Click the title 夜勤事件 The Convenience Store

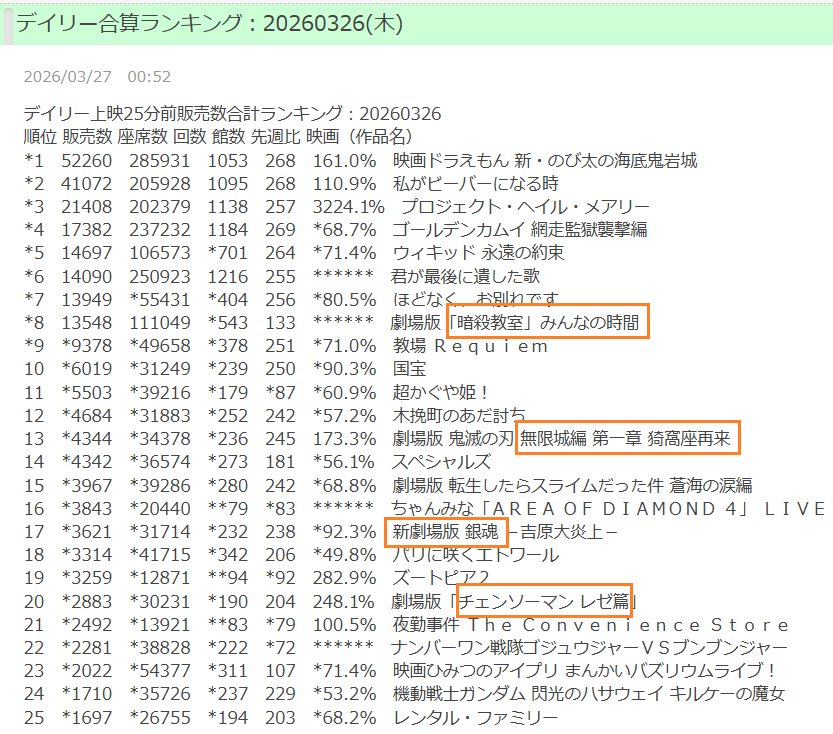pos(590,624)
